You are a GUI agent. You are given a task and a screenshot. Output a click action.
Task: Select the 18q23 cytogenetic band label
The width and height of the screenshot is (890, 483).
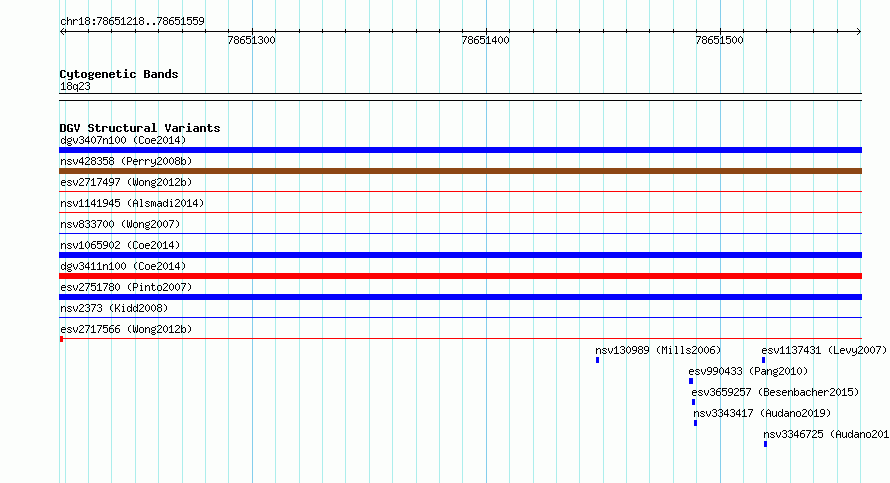point(75,86)
